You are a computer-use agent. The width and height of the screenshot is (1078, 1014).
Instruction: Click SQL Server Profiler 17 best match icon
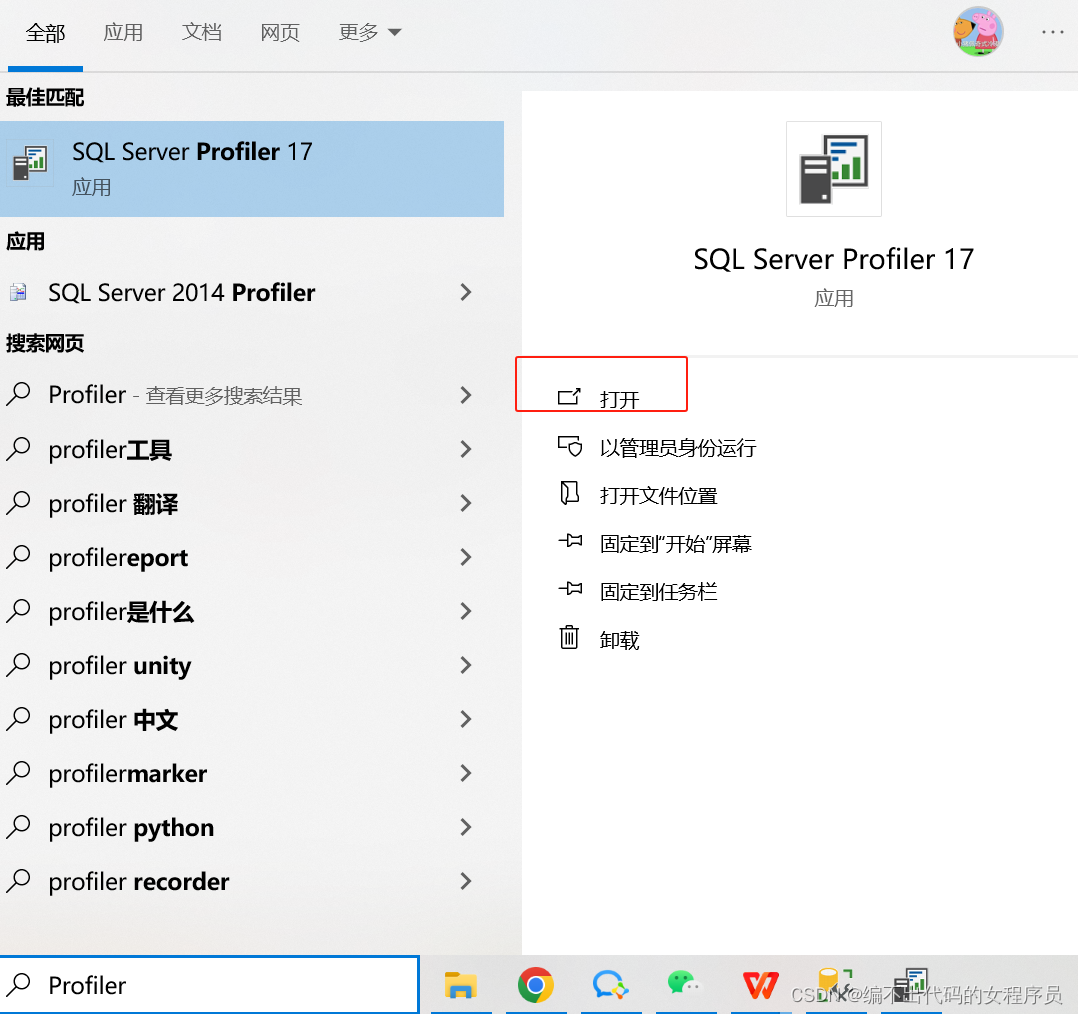click(x=30, y=164)
